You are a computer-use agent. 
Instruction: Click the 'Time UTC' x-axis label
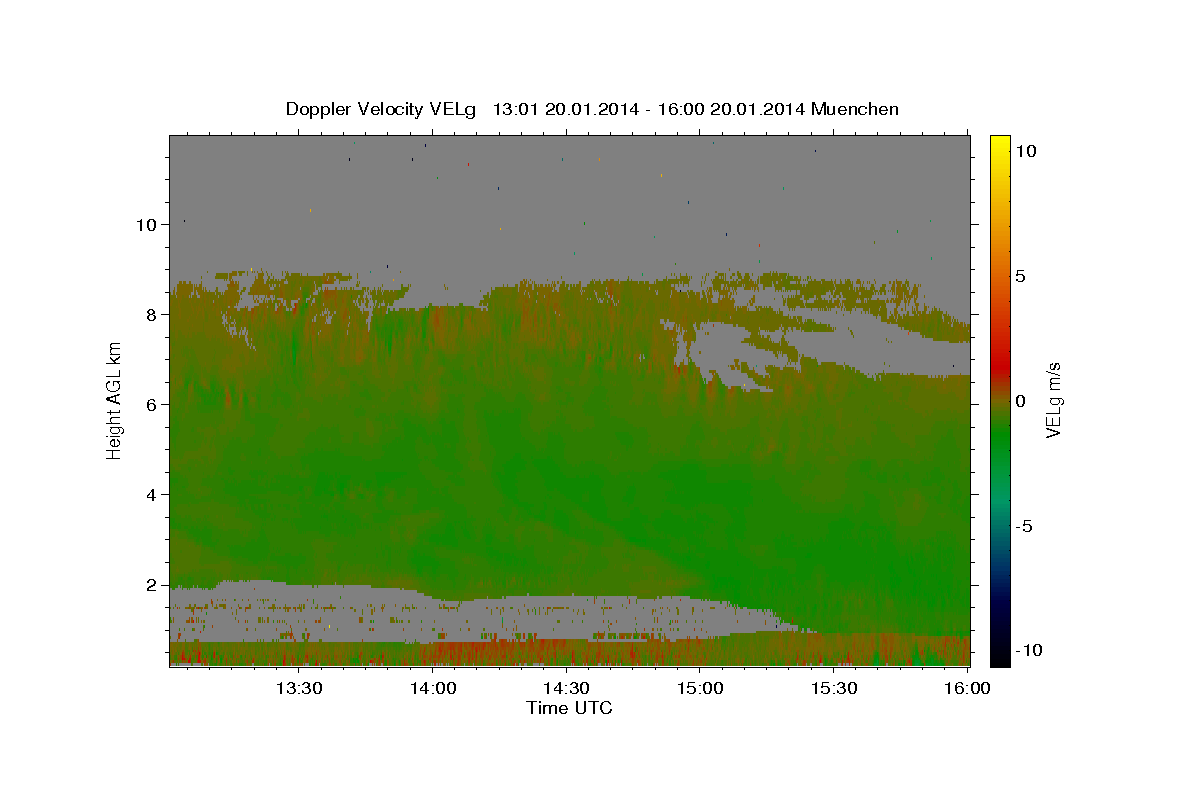tap(569, 708)
